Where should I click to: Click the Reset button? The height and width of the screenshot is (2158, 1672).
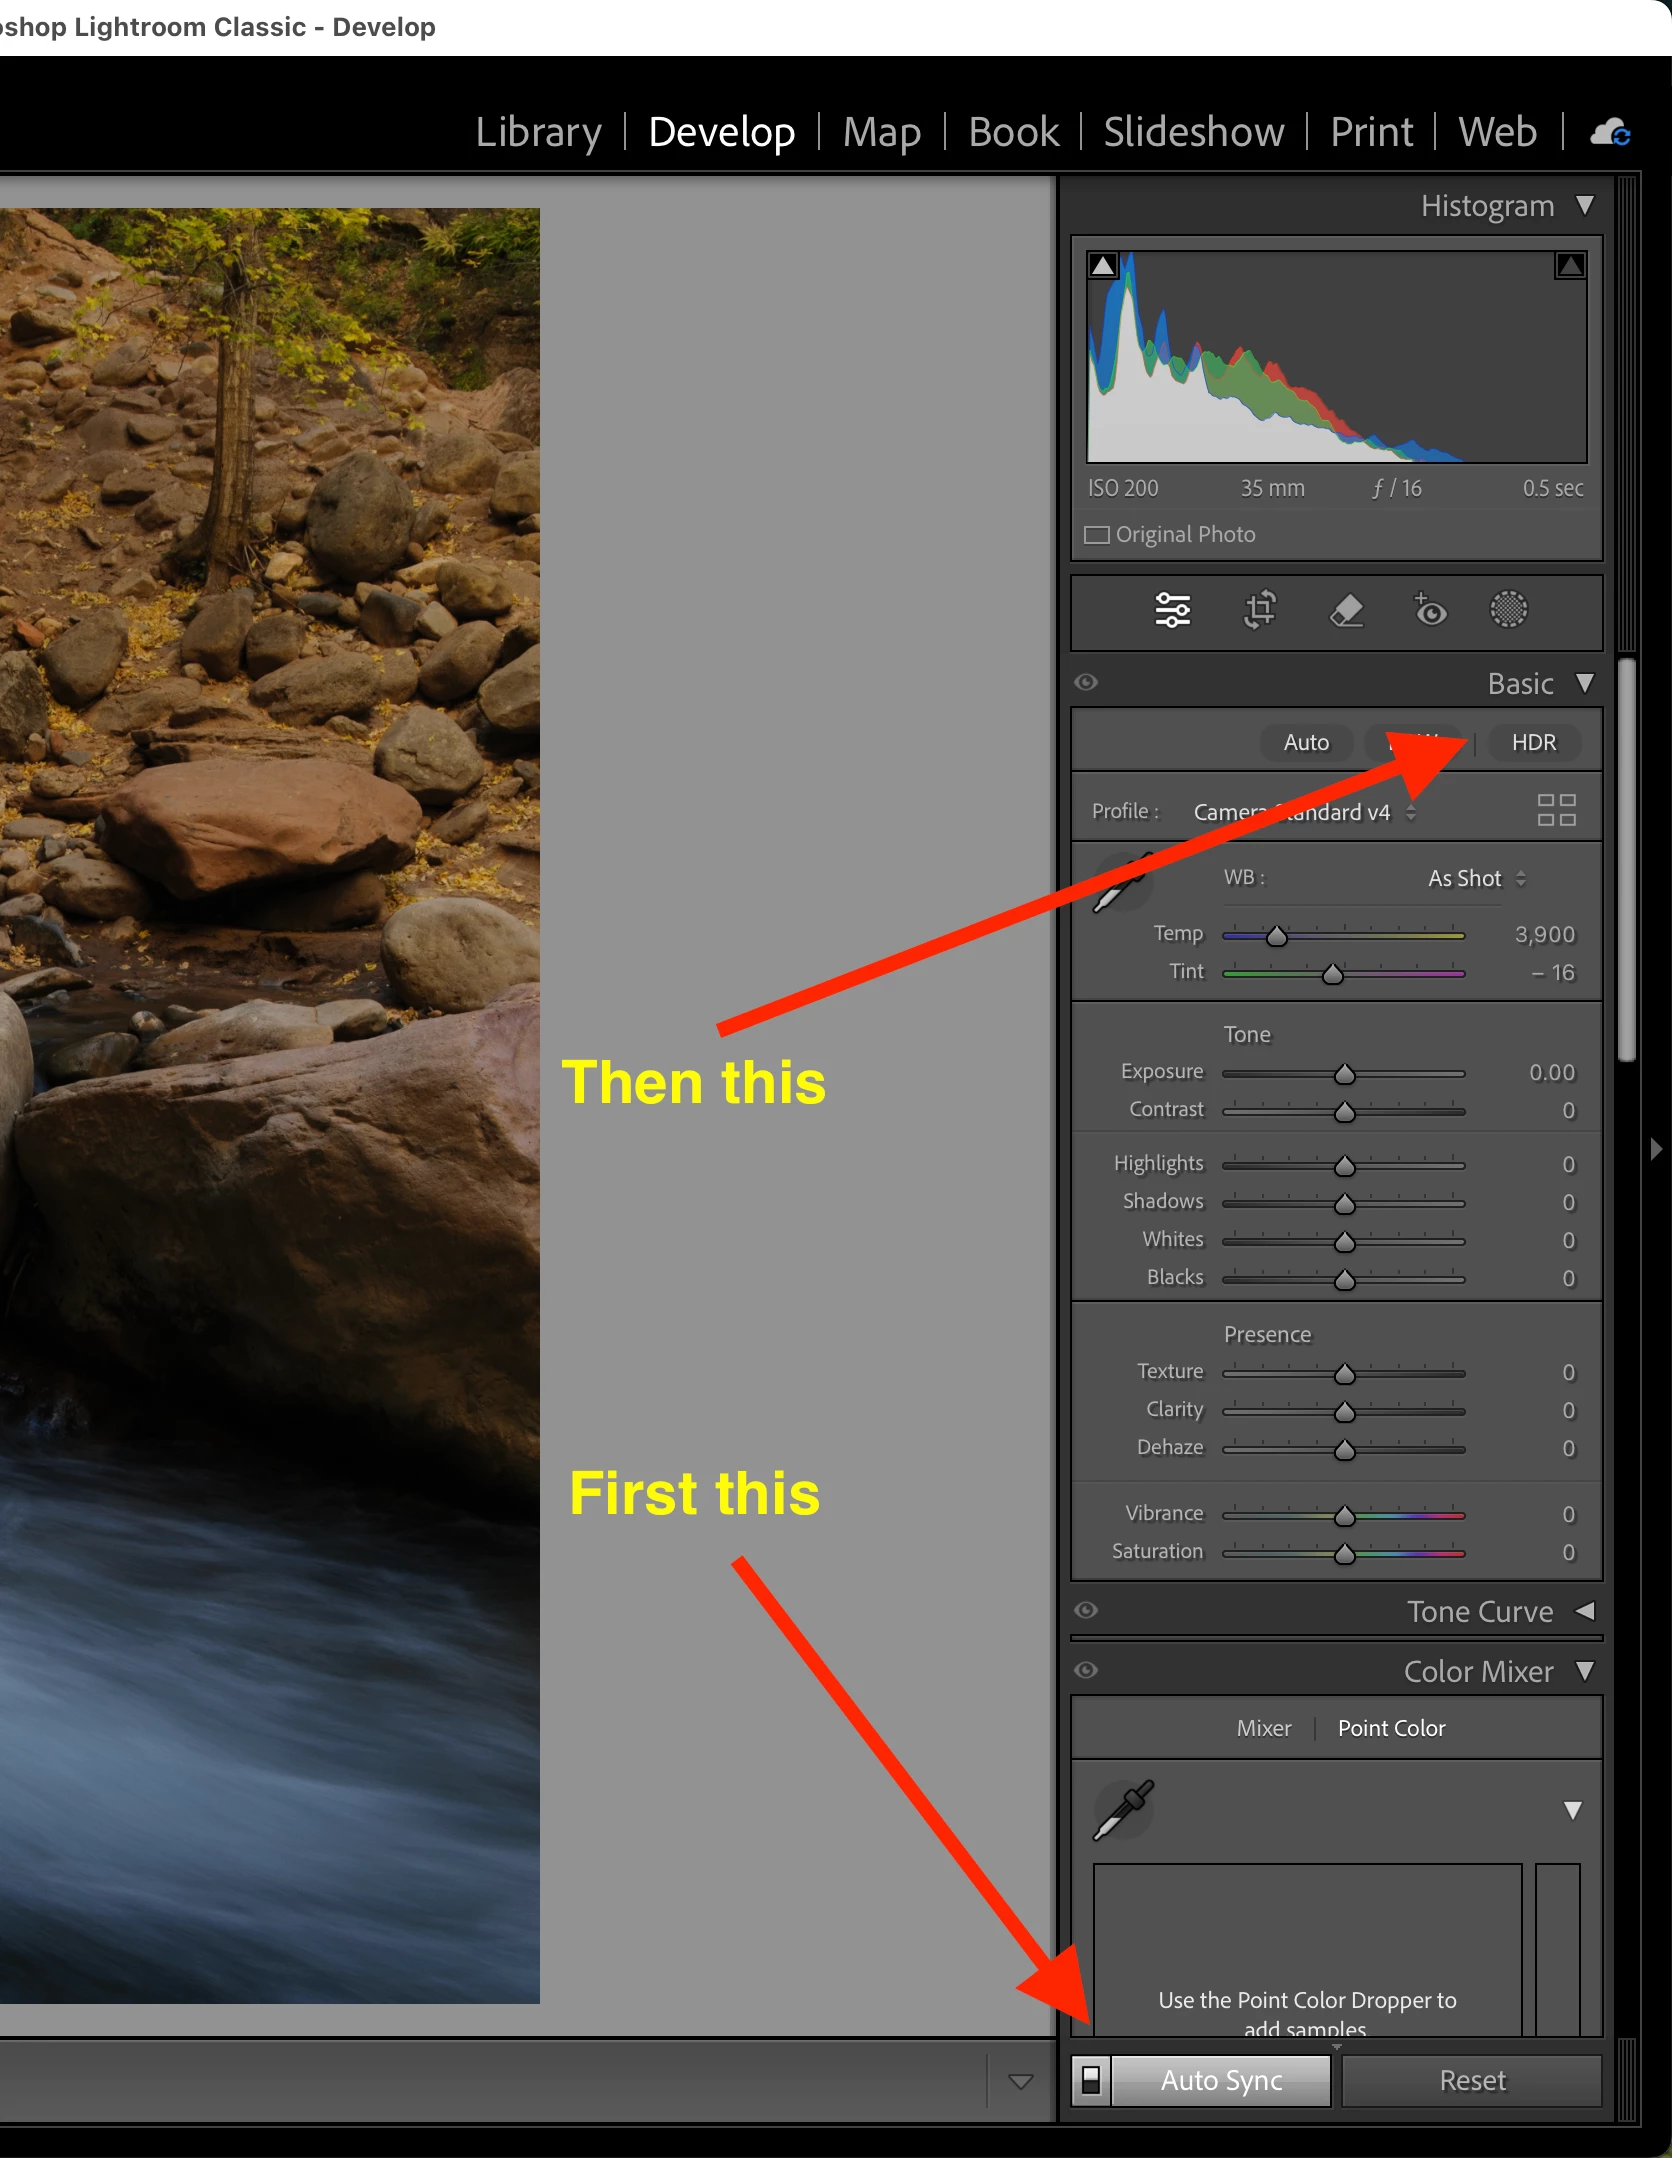click(x=1472, y=2081)
